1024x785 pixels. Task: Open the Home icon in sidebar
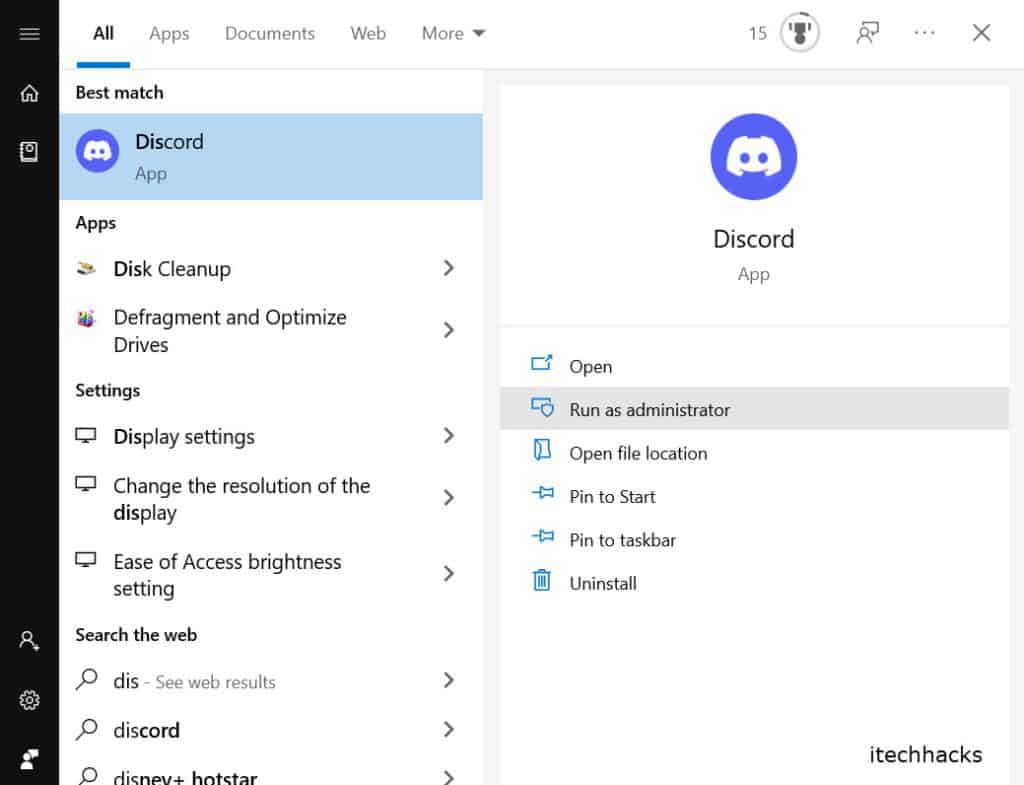pos(29,93)
